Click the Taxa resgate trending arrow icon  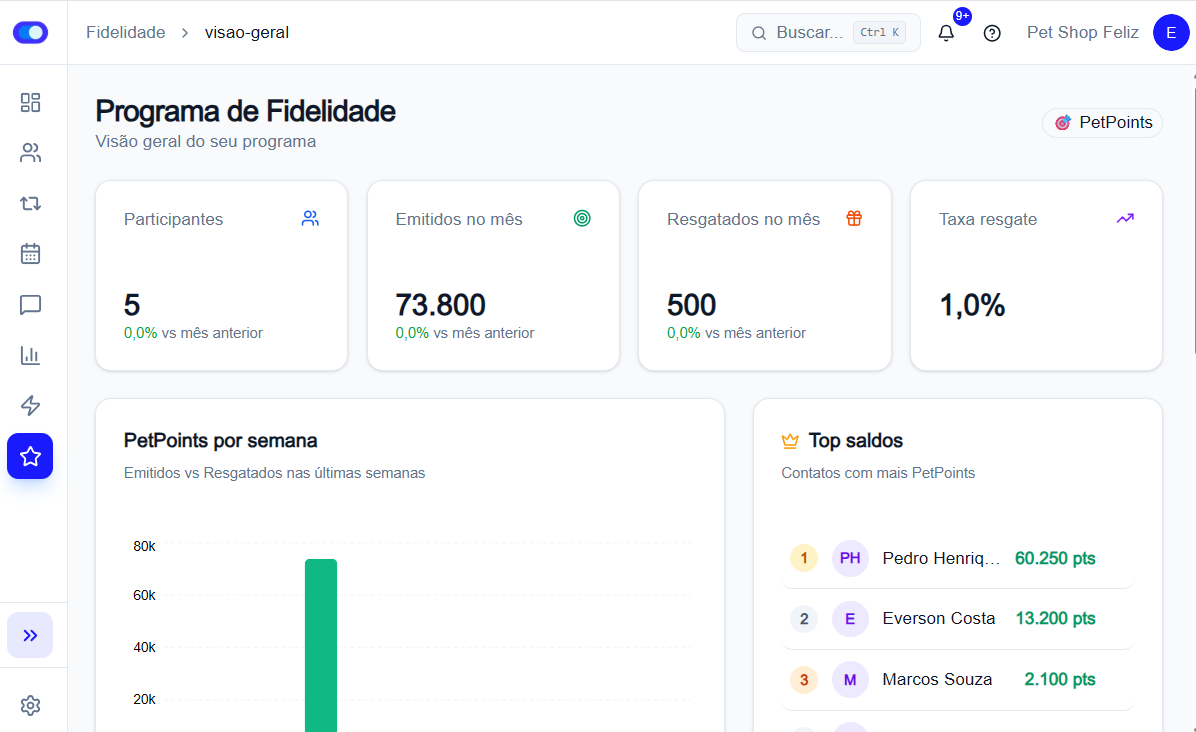(1125, 219)
